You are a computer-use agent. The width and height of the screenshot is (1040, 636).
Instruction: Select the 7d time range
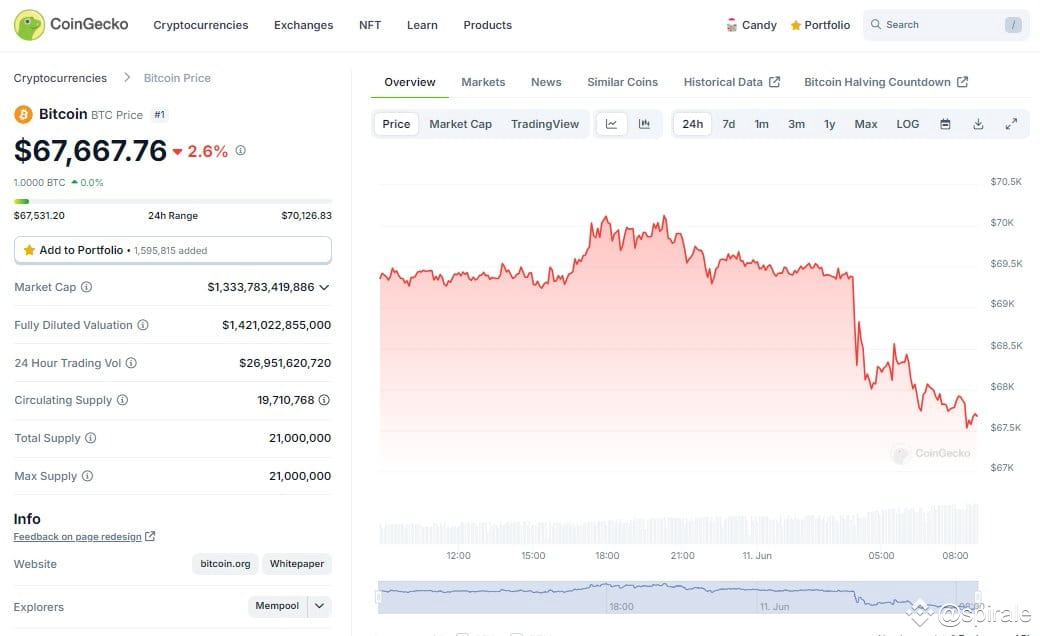tap(728, 124)
